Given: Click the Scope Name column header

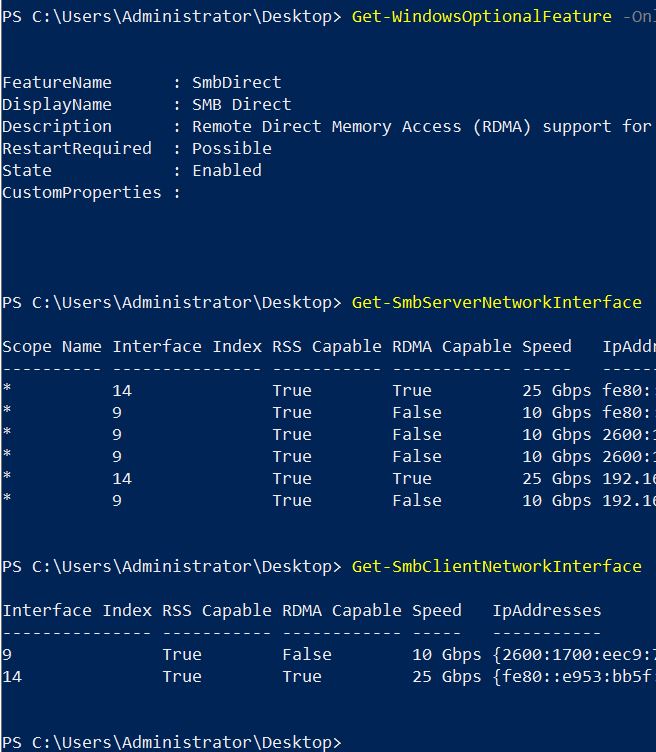Looking at the screenshot, I should click(x=52, y=347).
